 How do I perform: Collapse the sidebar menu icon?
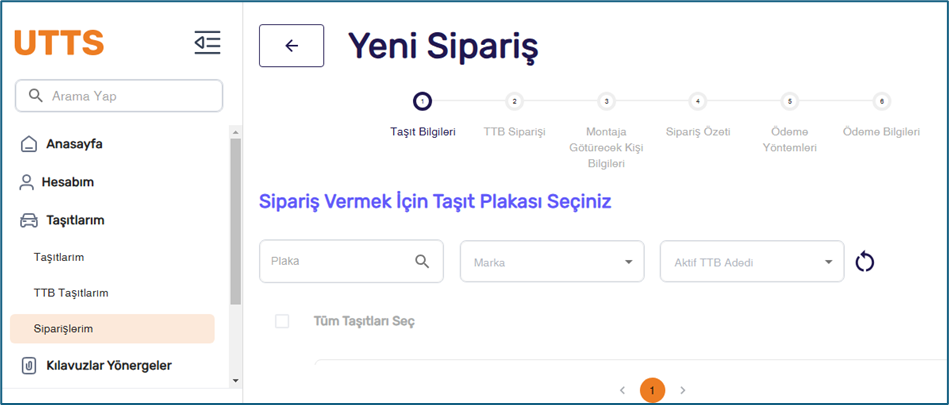pos(207,43)
